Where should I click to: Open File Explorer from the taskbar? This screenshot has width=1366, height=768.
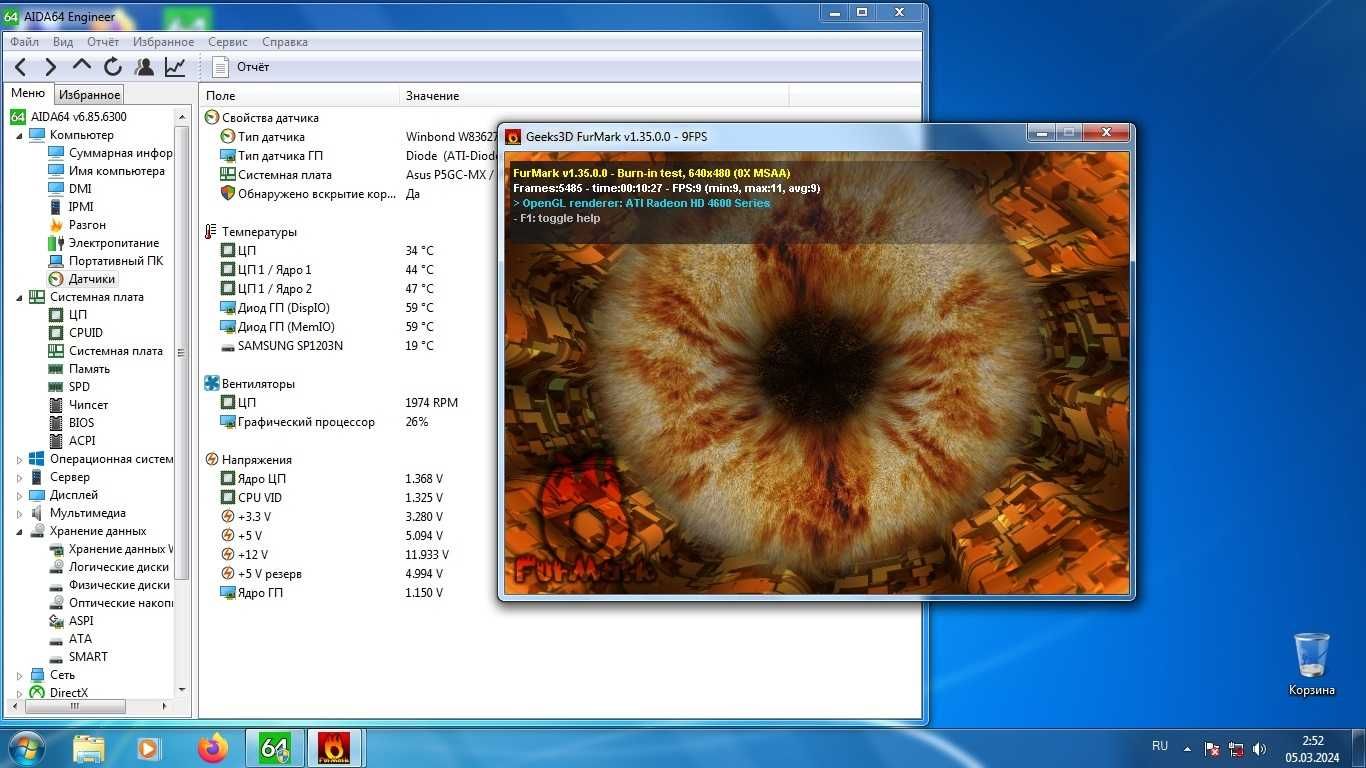(89, 748)
